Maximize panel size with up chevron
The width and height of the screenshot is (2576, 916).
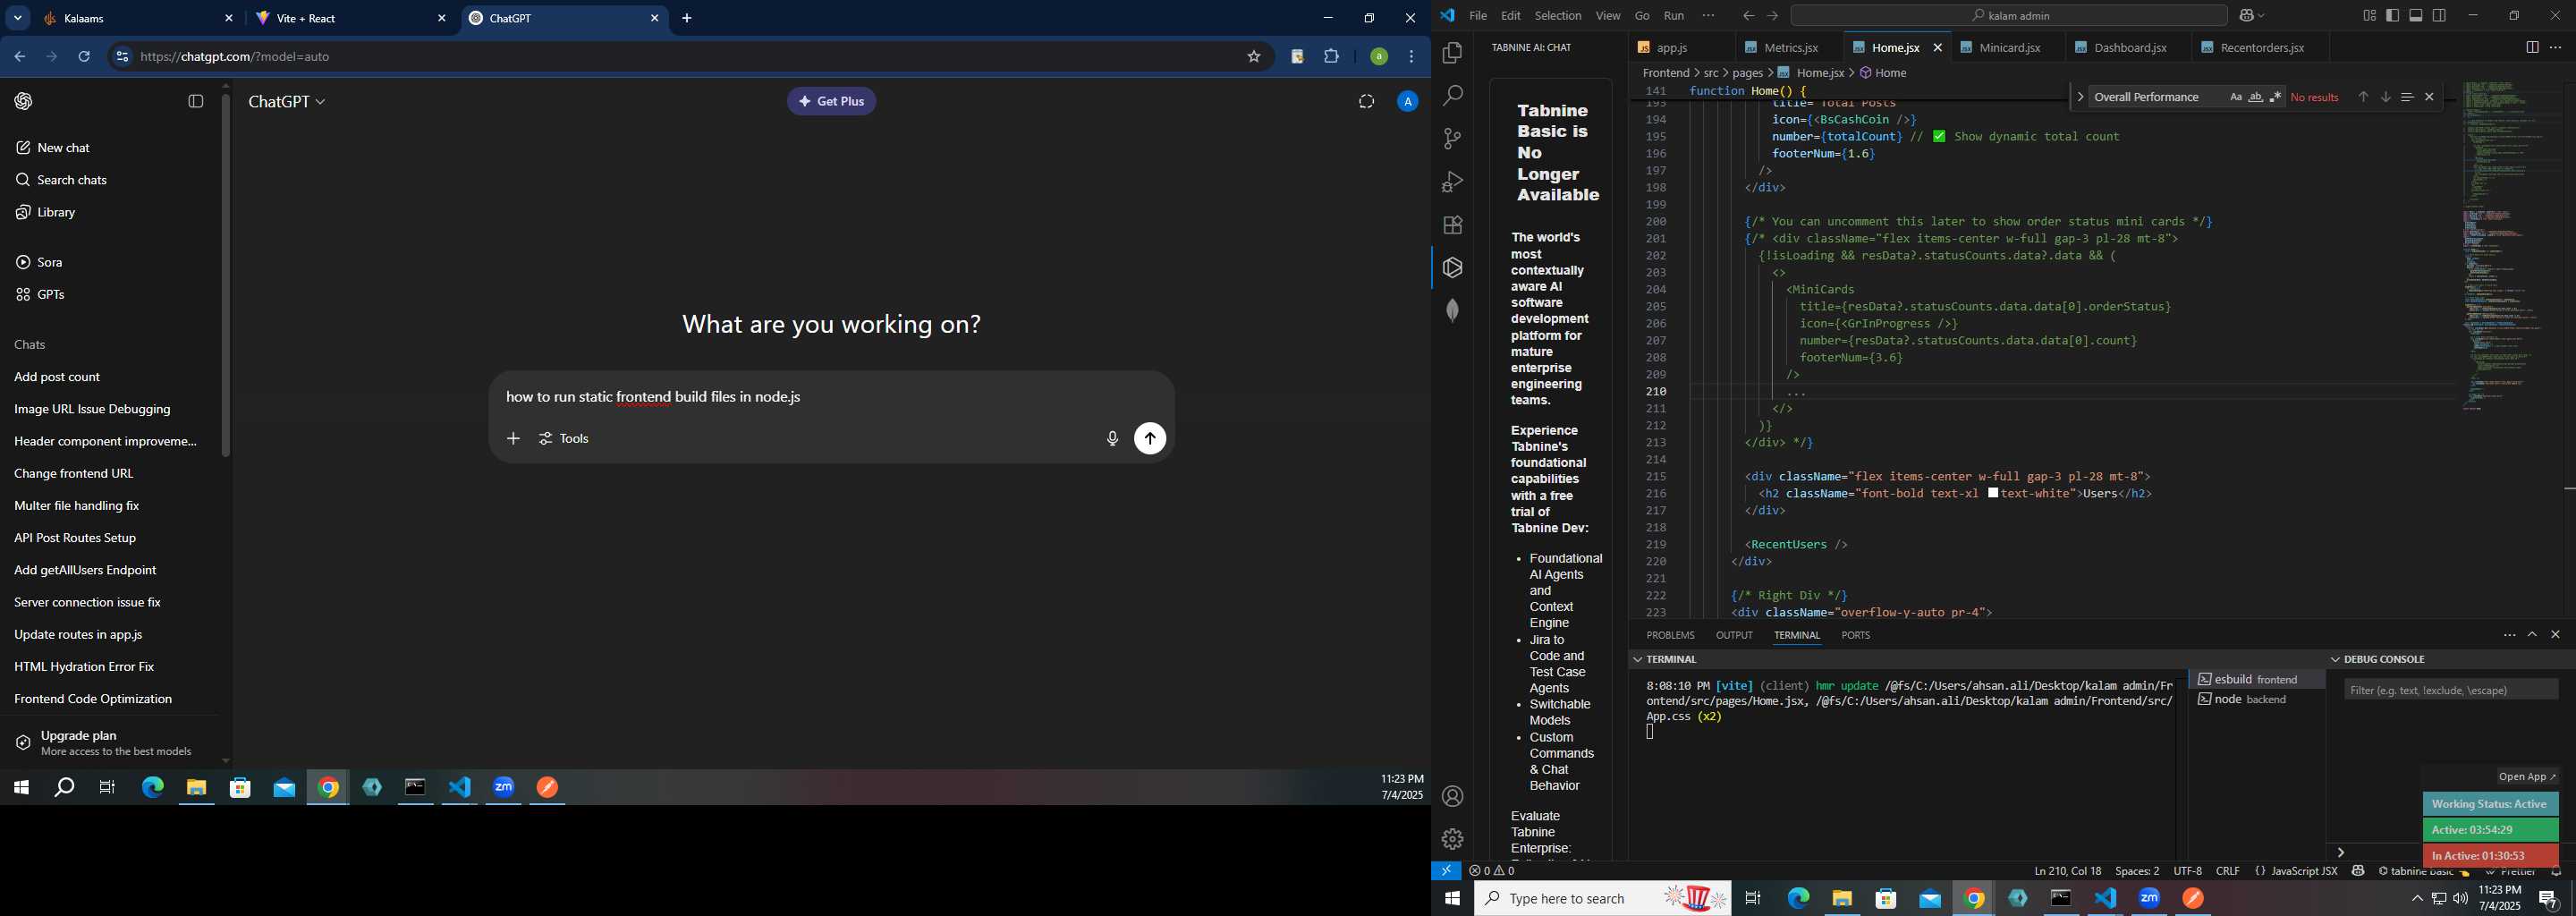coord(2532,635)
